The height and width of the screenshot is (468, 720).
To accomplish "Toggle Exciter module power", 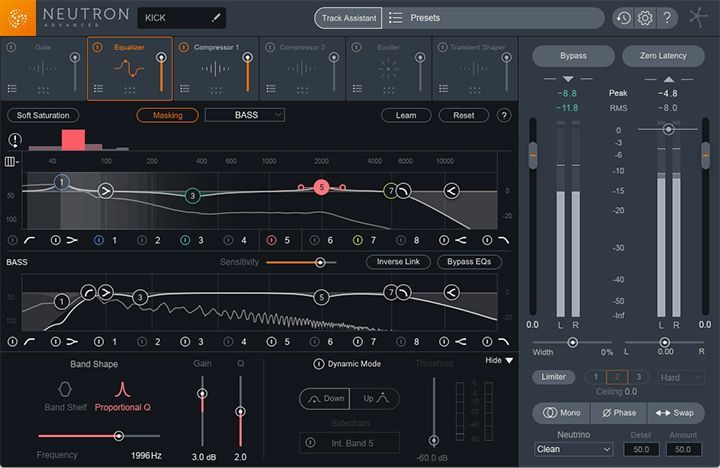I will [356, 47].
